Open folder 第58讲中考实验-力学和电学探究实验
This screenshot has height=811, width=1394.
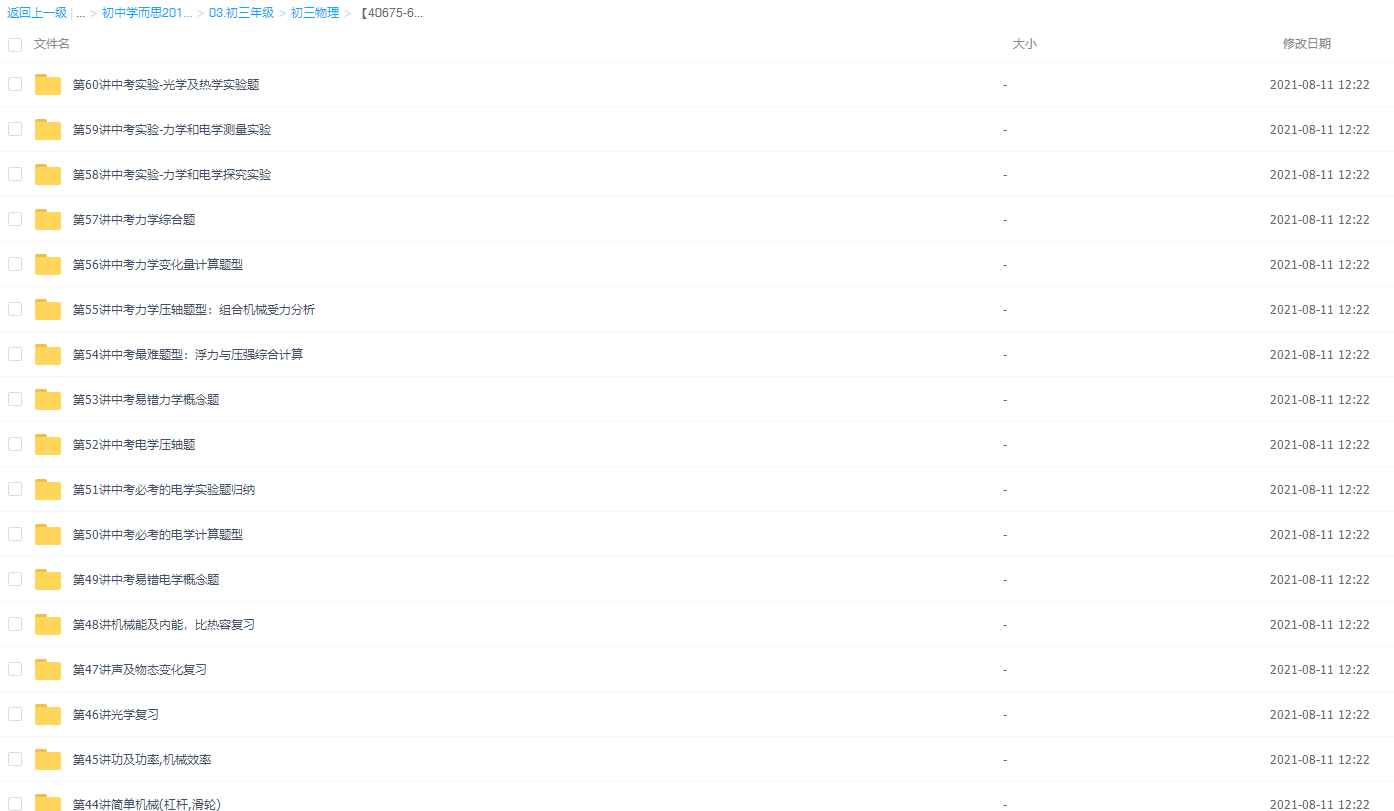point(171,175)
